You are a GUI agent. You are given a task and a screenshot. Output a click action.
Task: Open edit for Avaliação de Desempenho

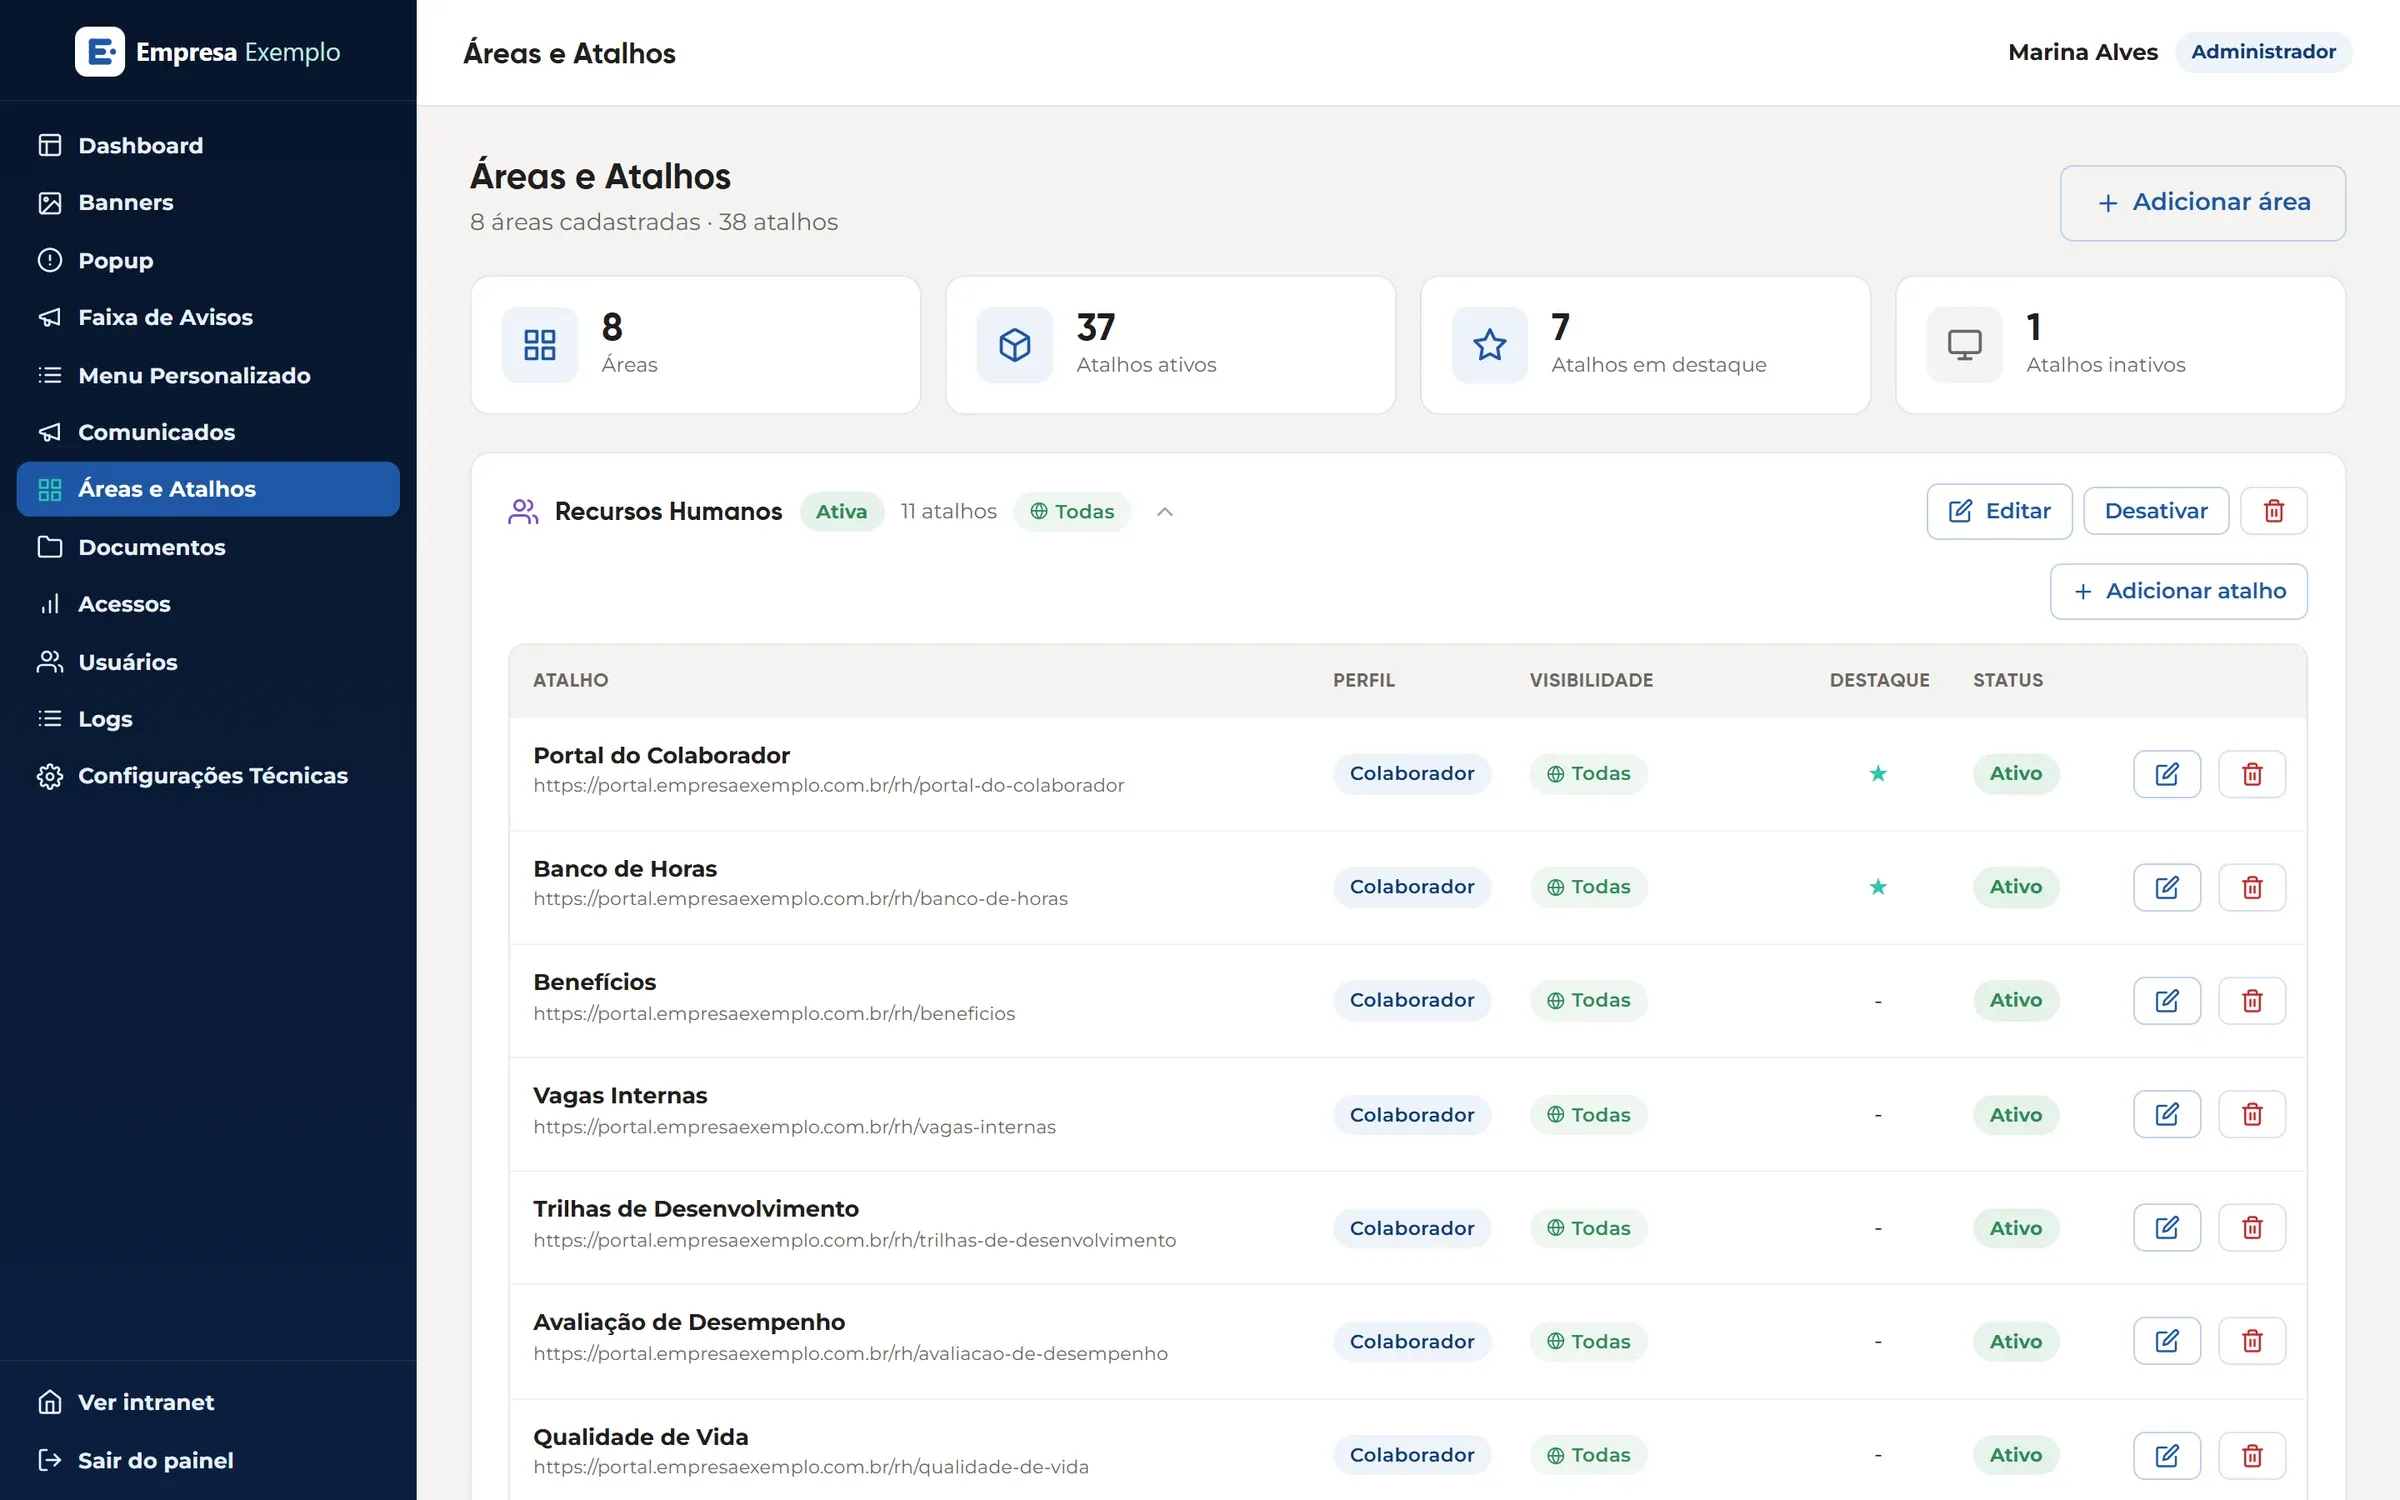pos(2166,1341)
